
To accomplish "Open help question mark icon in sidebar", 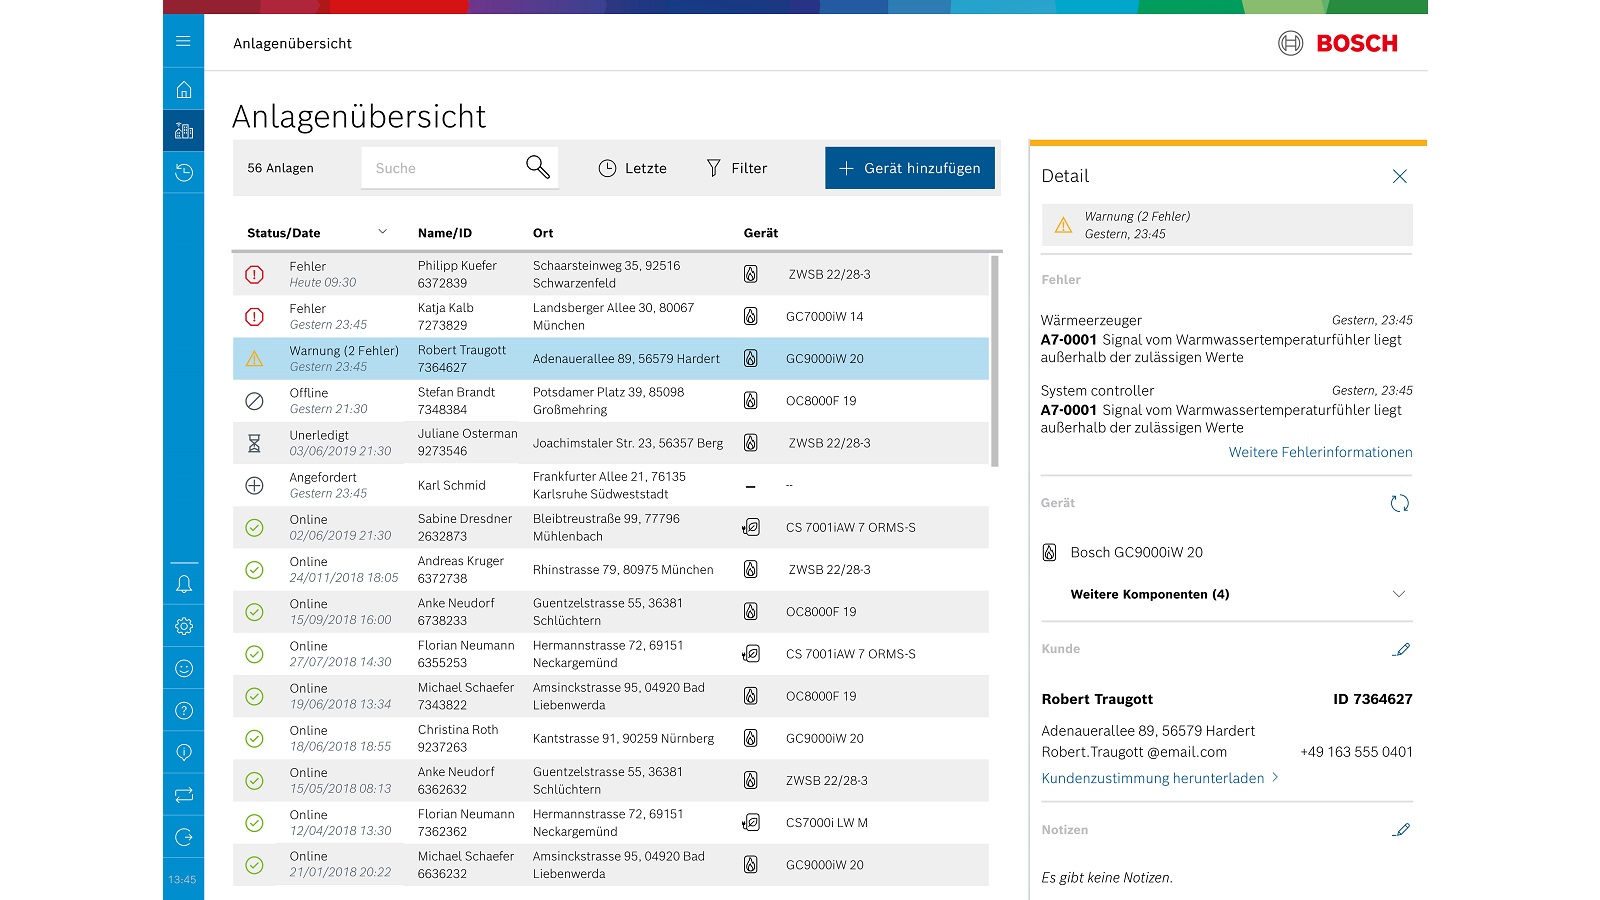I will [x=183, y=711].
